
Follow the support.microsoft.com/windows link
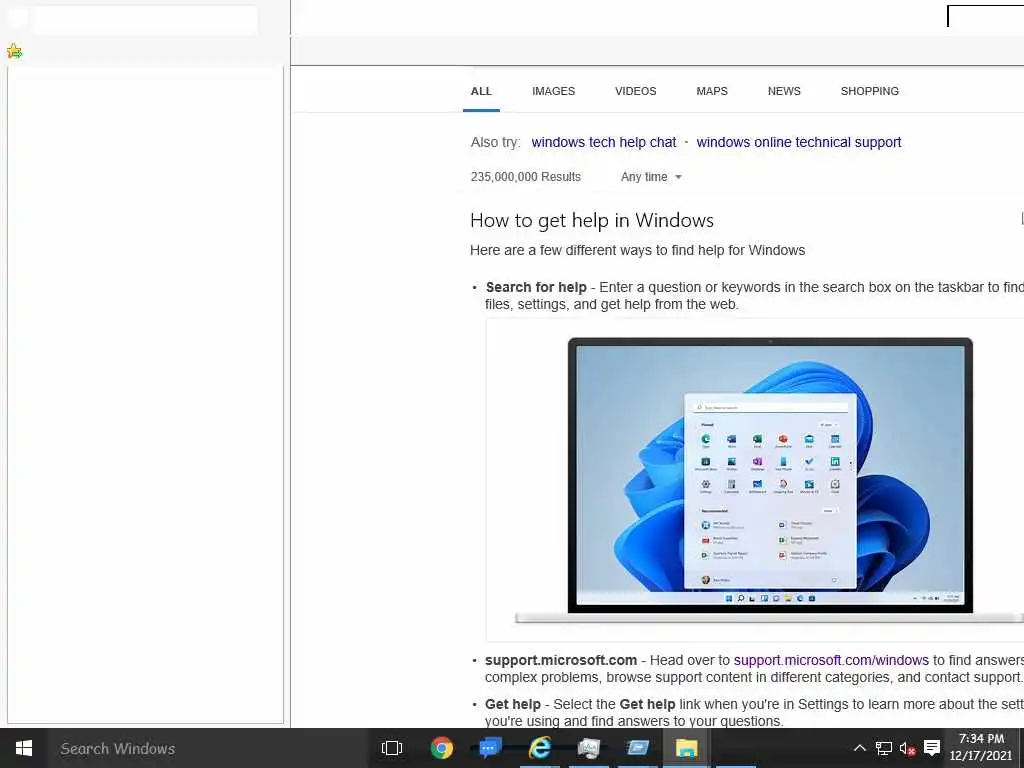coord(831,660)
